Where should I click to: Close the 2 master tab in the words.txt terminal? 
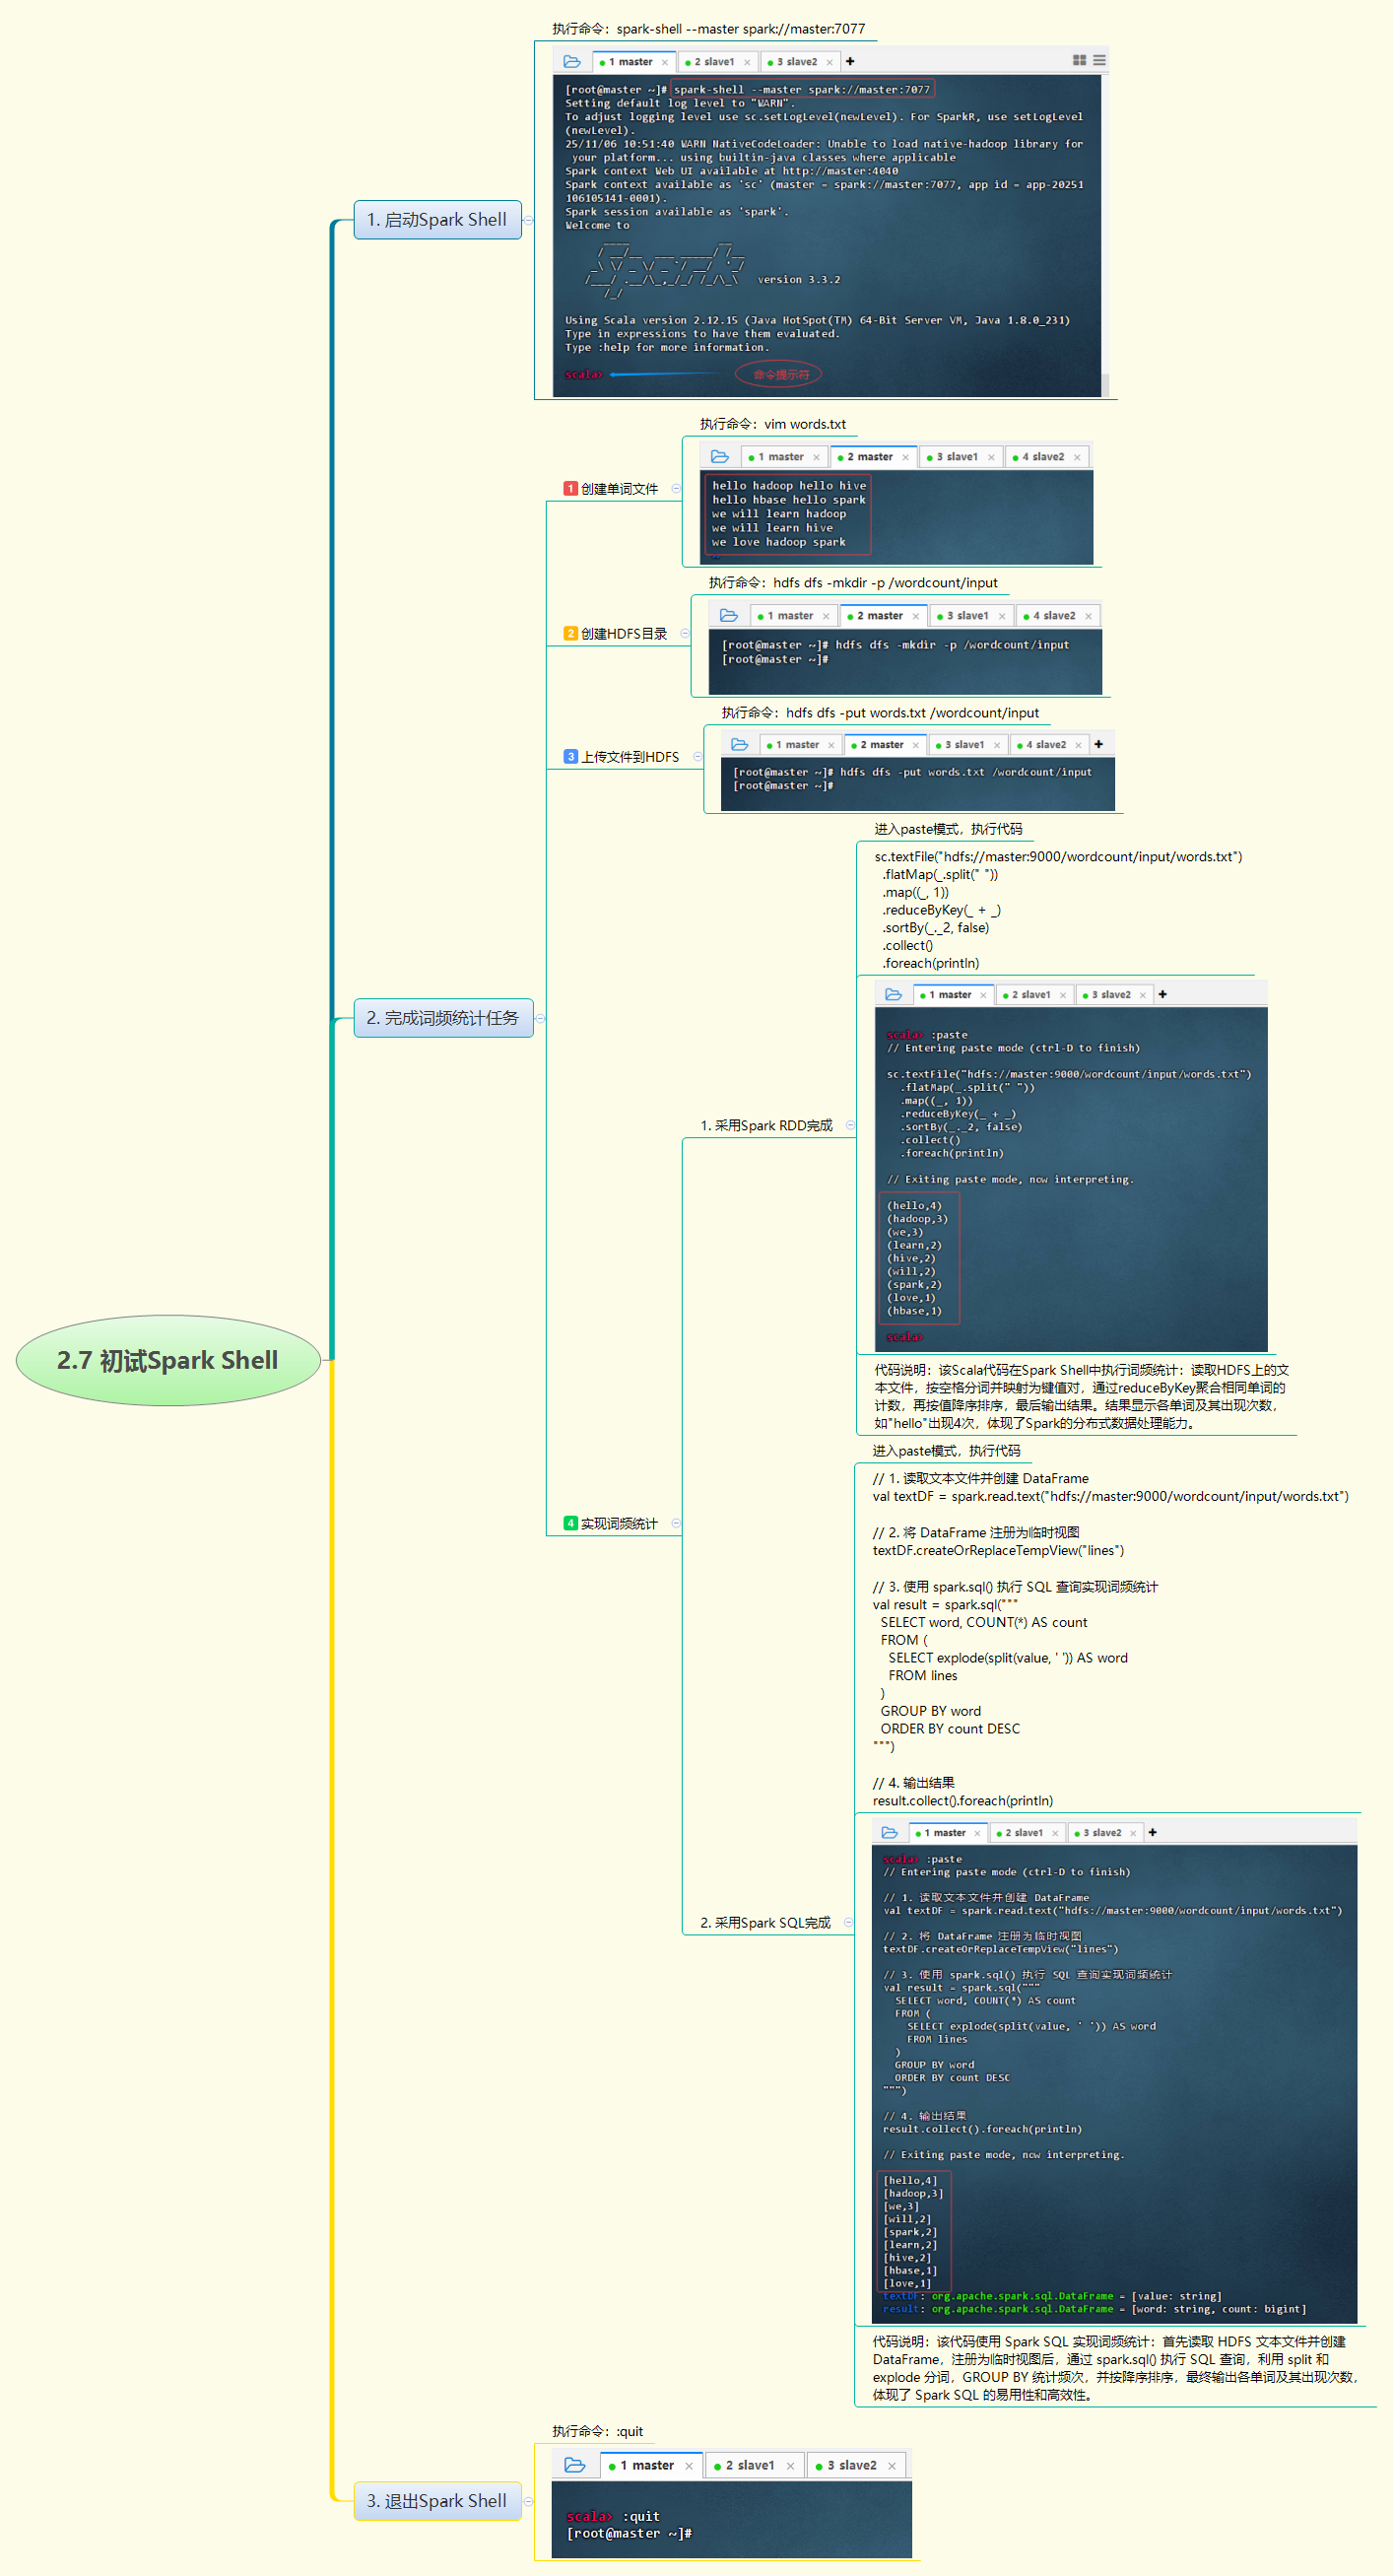pos(906,457)
